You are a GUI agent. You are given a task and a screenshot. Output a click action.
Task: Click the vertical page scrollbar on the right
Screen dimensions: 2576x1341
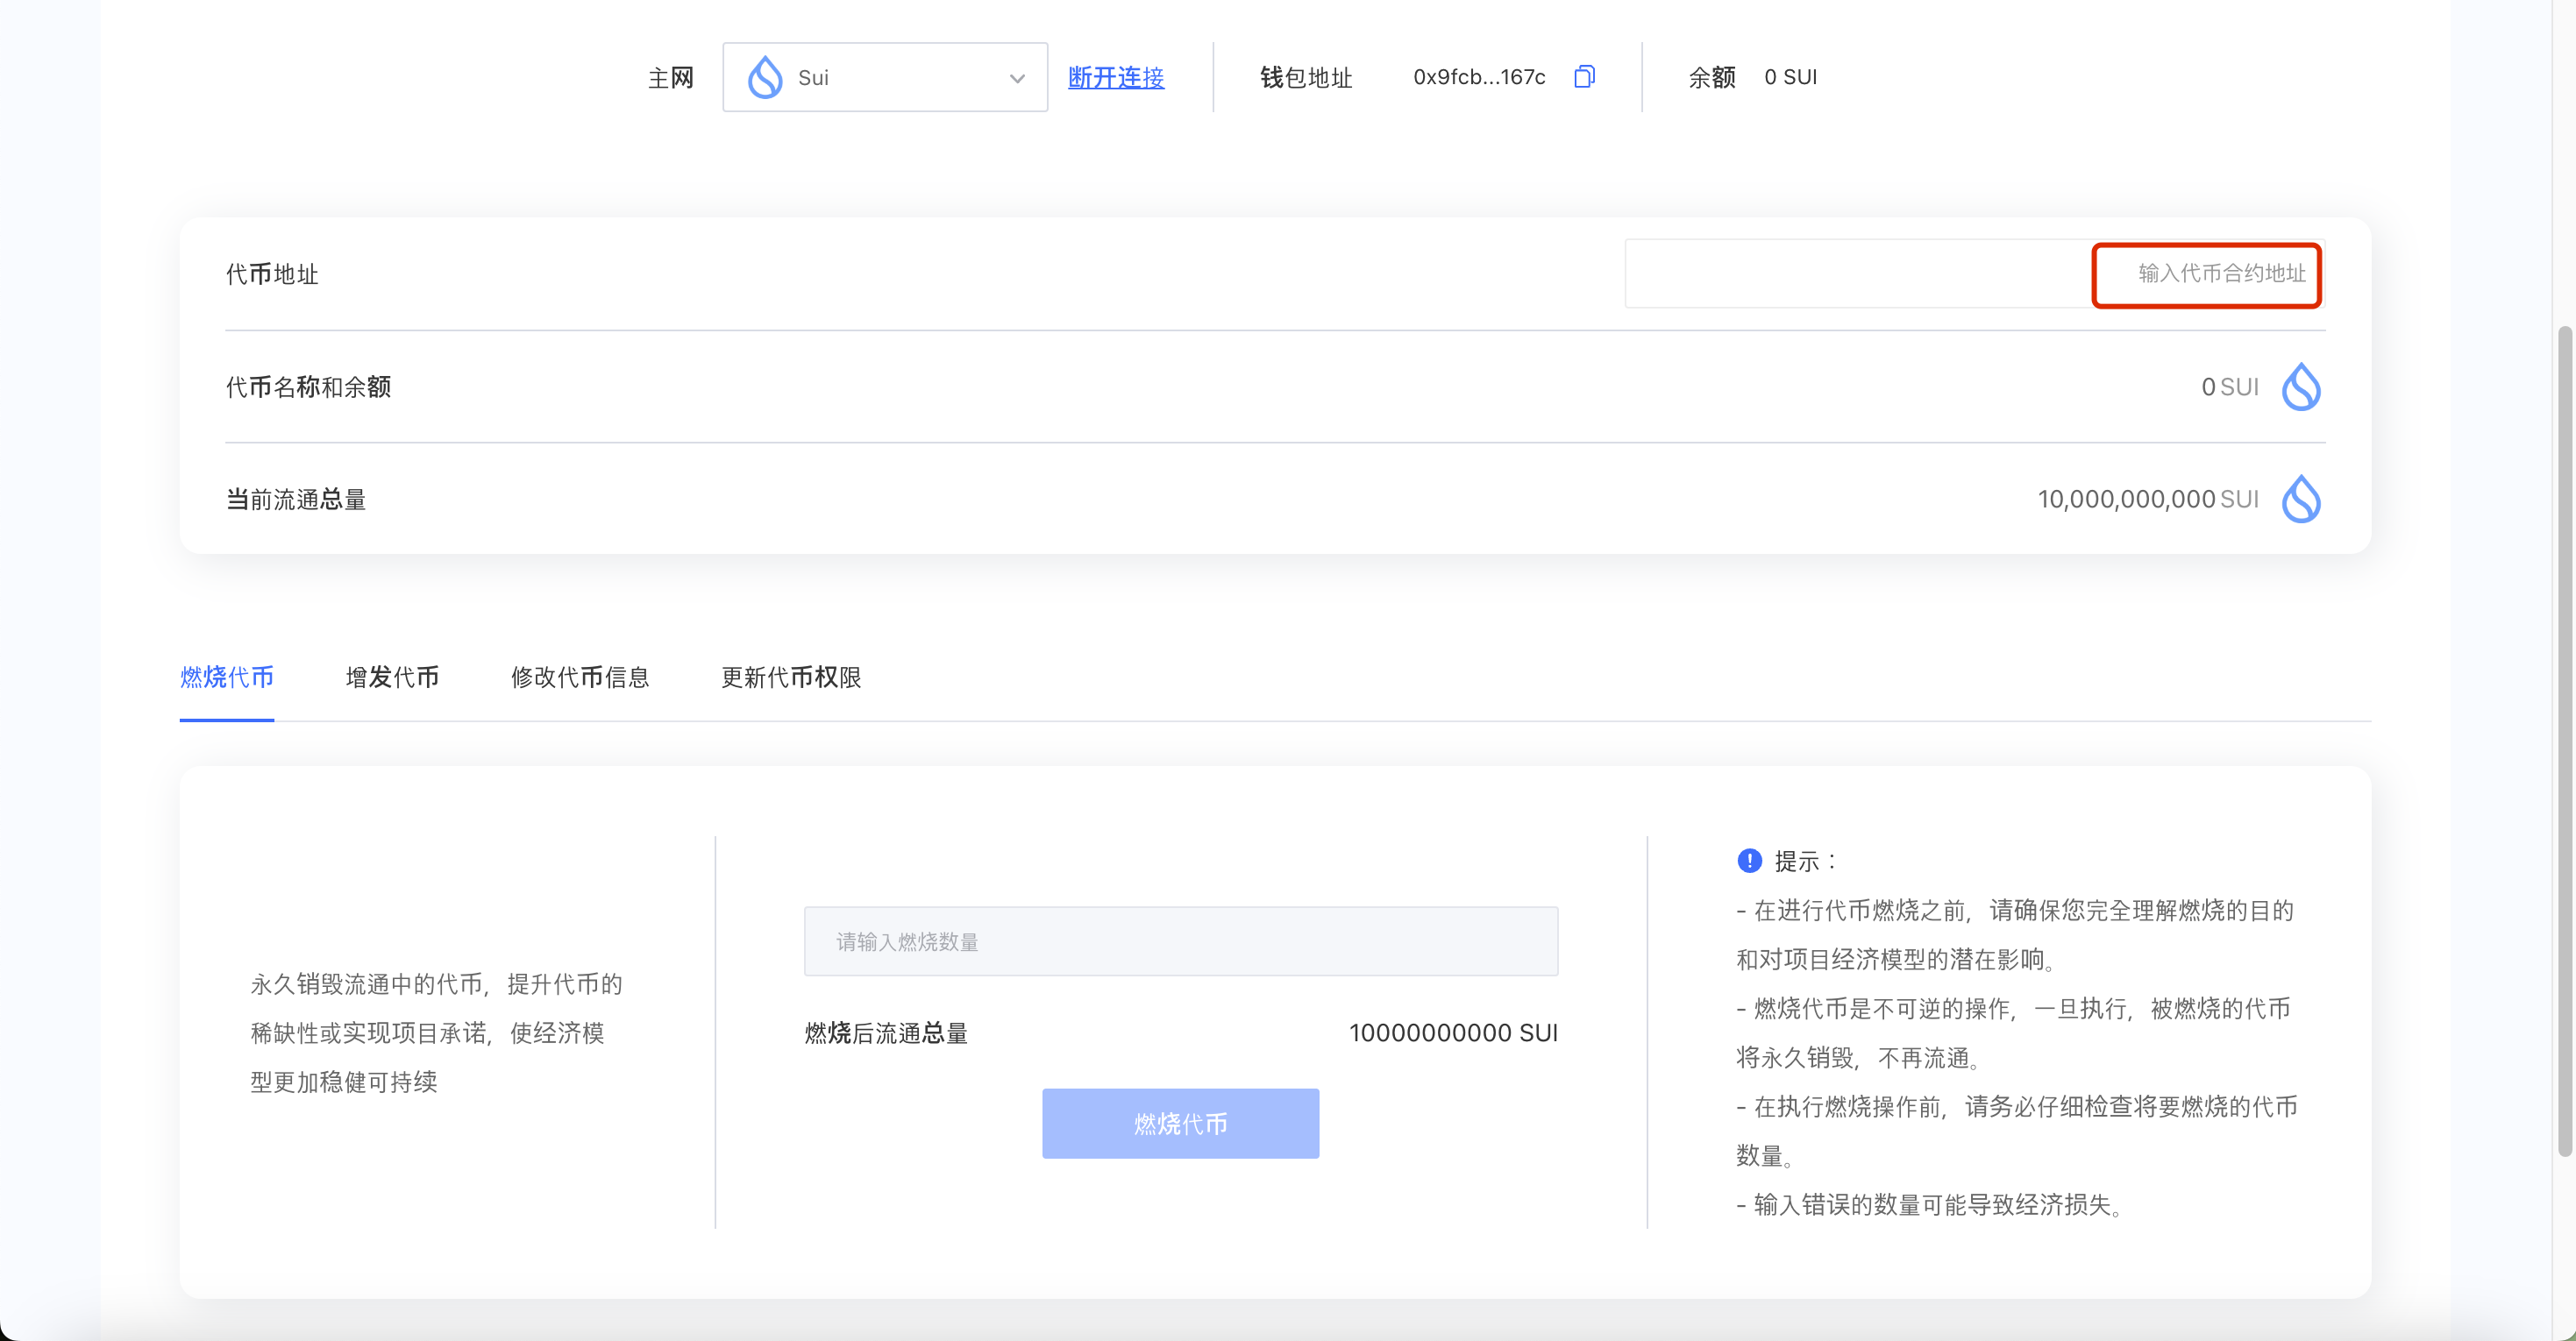(x=2564, y=740)
